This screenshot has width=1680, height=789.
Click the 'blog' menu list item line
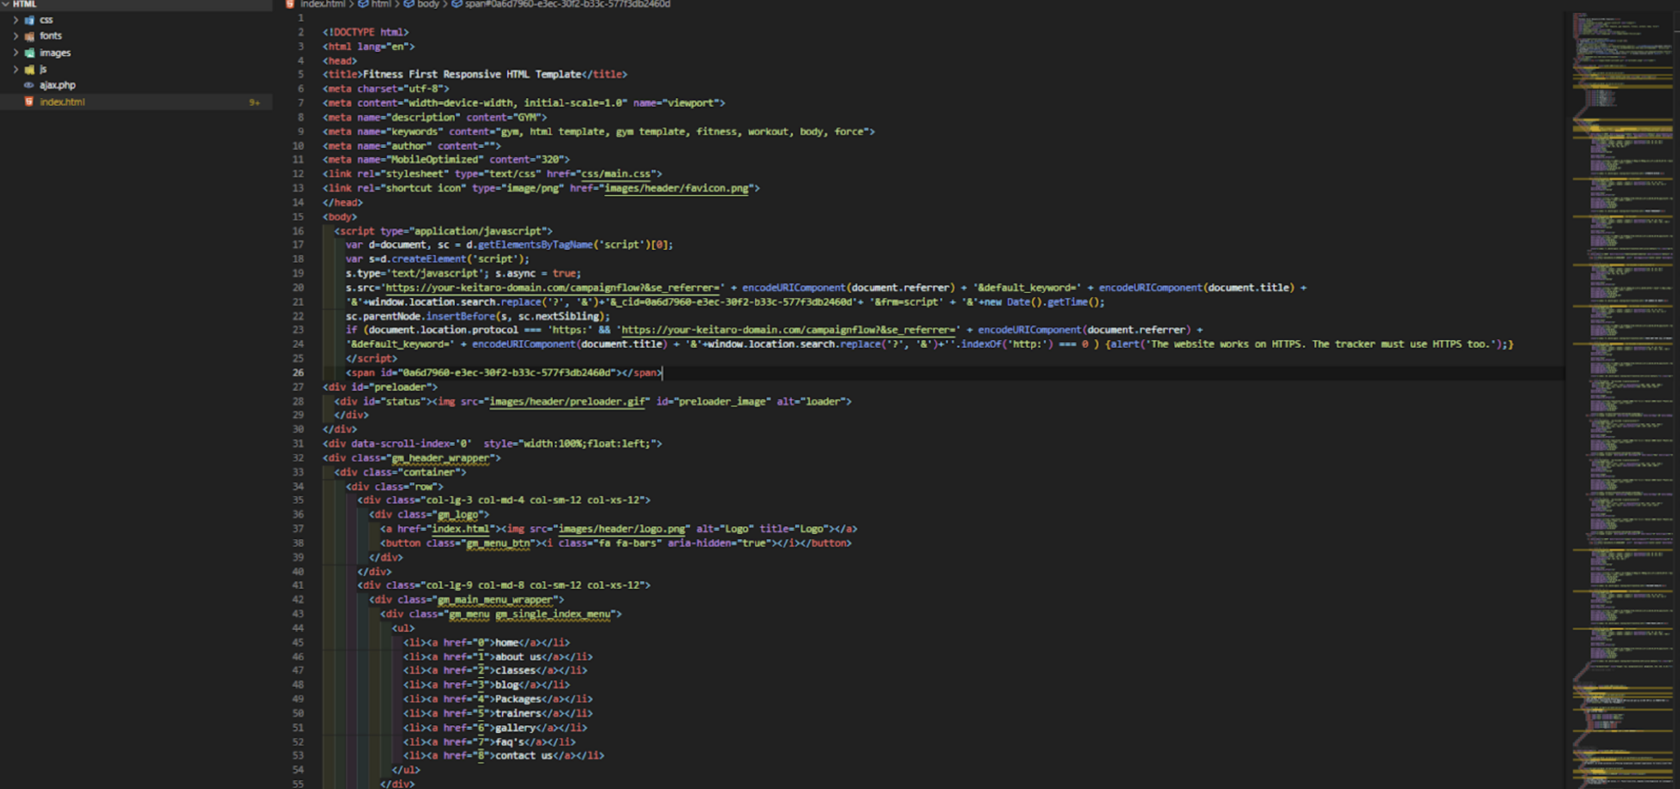pos(487,685)
